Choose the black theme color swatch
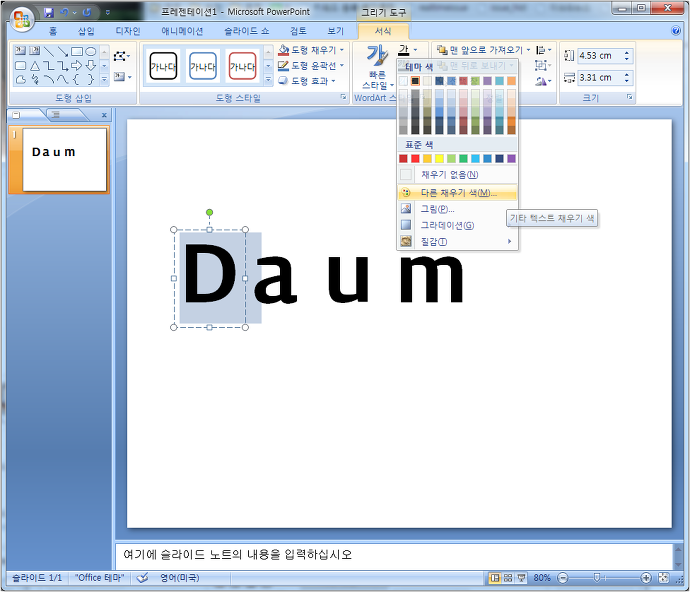Screen dimensions: 690x592 tap(415, 81)
